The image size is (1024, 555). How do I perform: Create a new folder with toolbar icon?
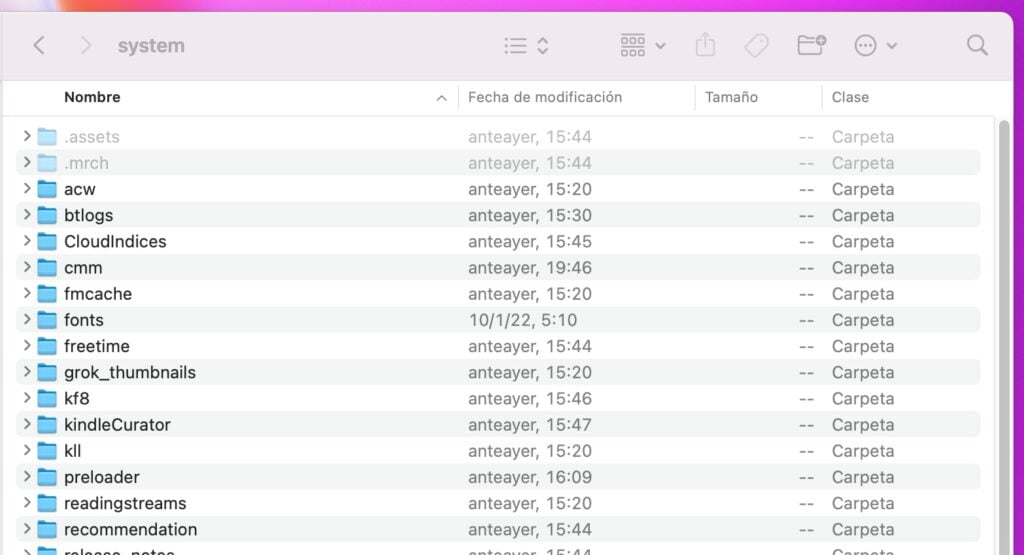[812, 45]
